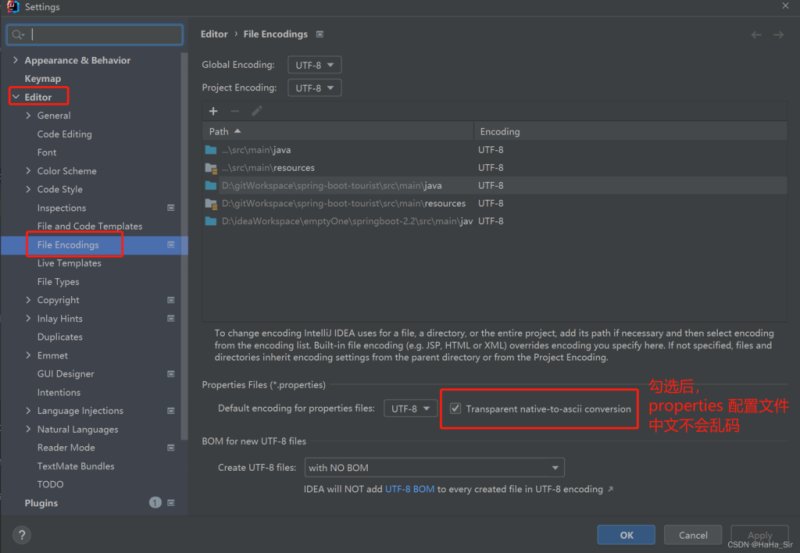800x553 pixels.
Task: Click the help question mark icon
Action: (21, 535)
